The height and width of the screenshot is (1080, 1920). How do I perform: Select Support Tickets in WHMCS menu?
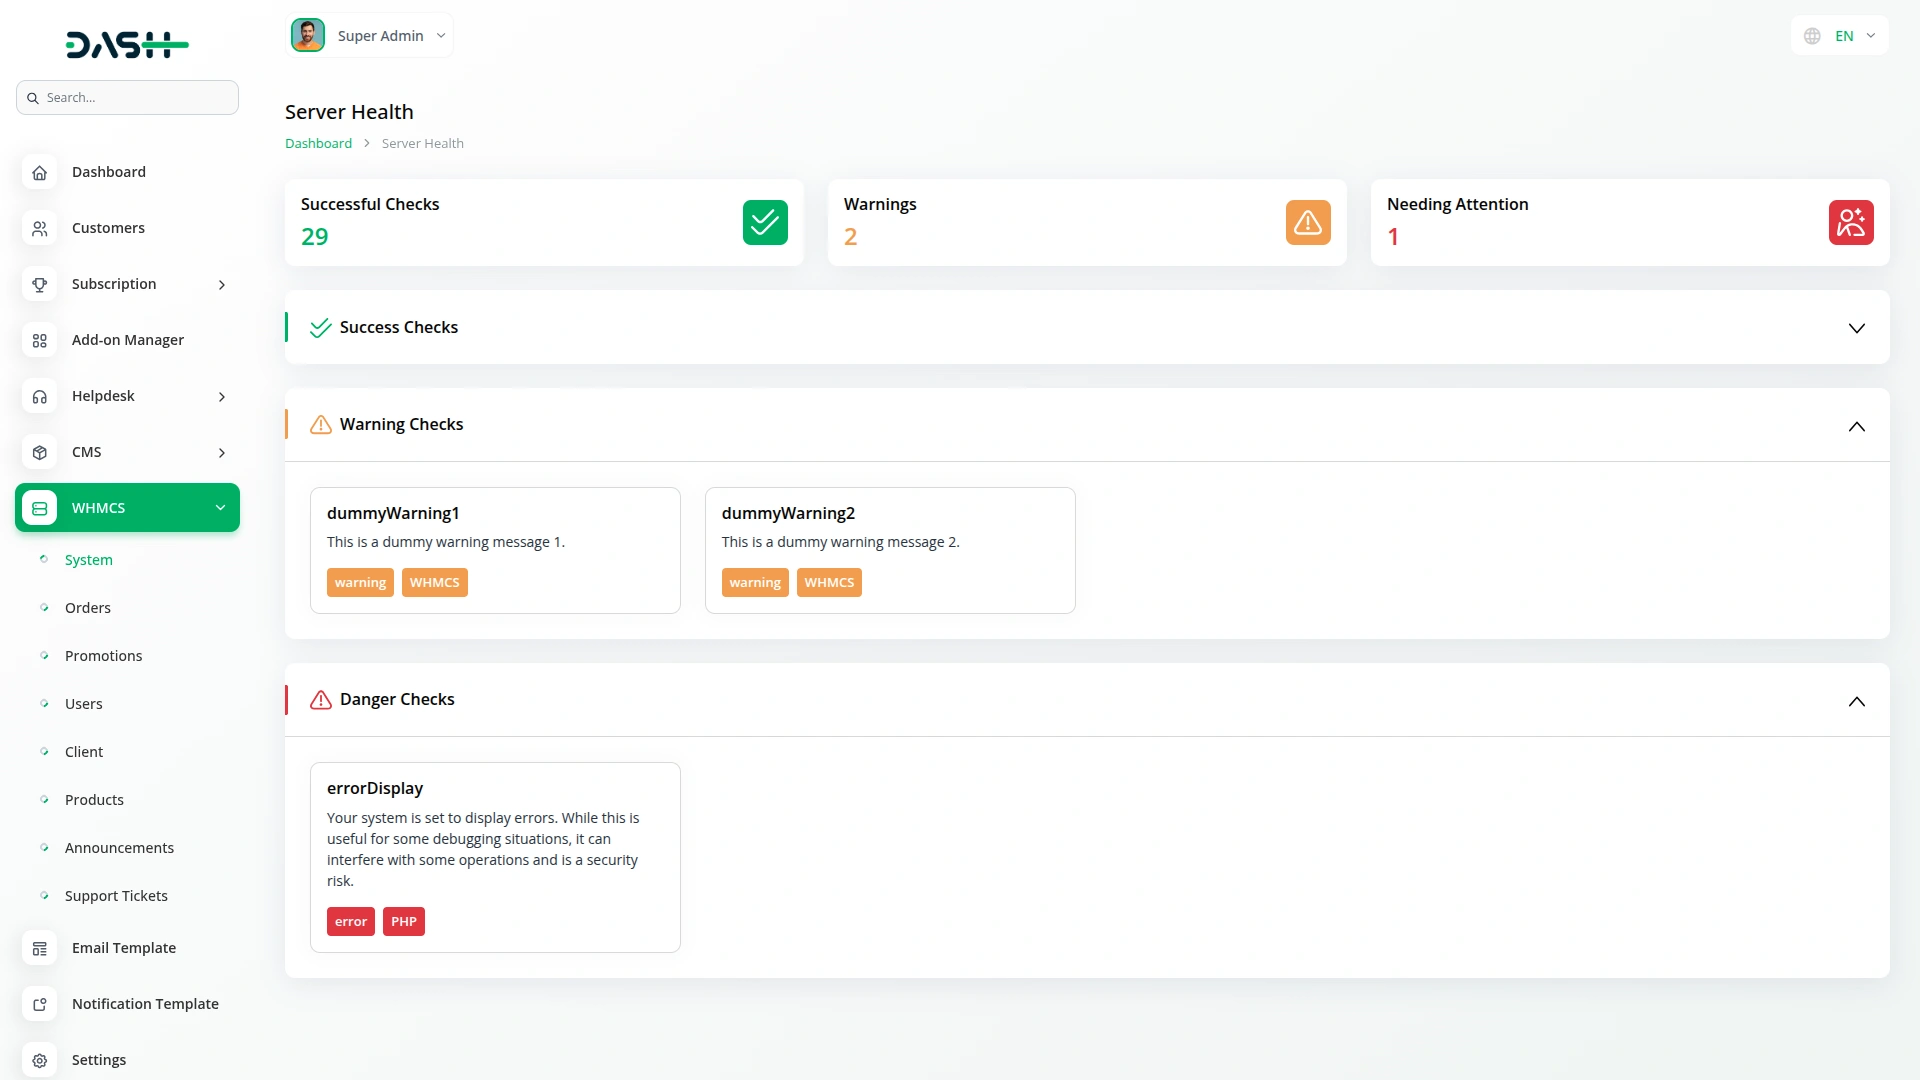116,896
